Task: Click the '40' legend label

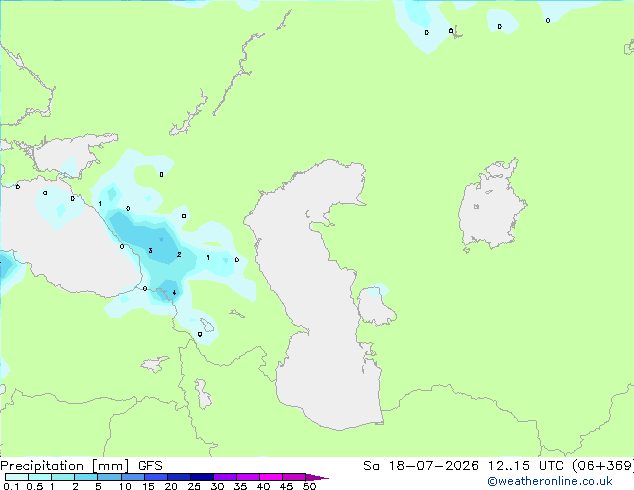Action: click(263, 486)
